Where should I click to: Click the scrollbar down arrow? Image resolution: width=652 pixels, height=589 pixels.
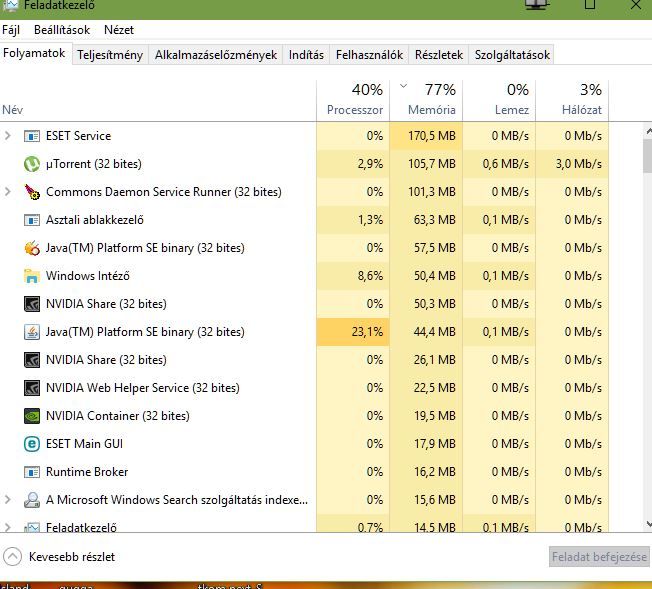click(x=648, y=524)
